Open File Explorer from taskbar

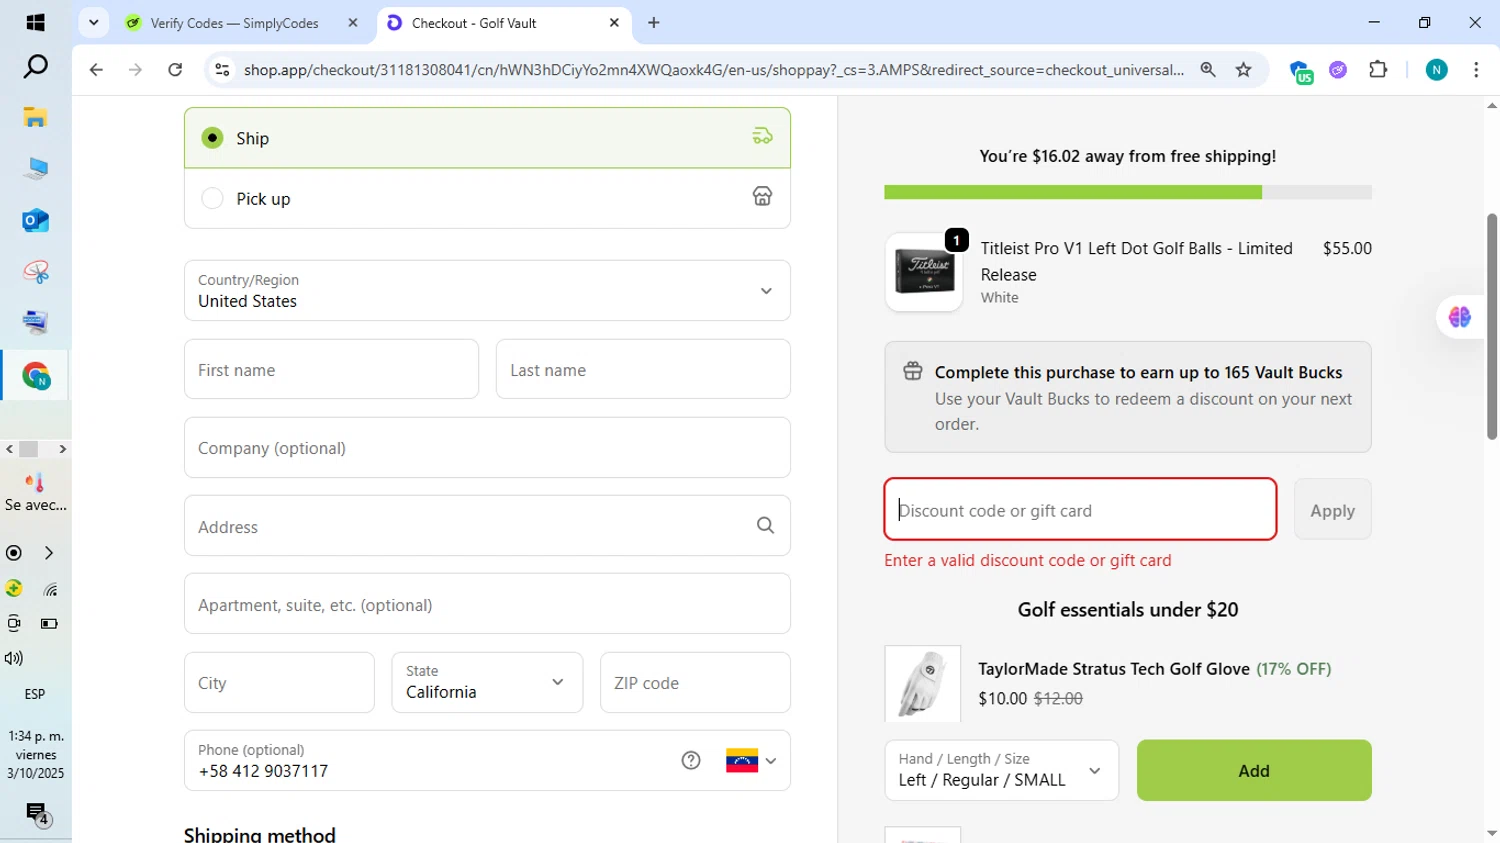point(35,118)
